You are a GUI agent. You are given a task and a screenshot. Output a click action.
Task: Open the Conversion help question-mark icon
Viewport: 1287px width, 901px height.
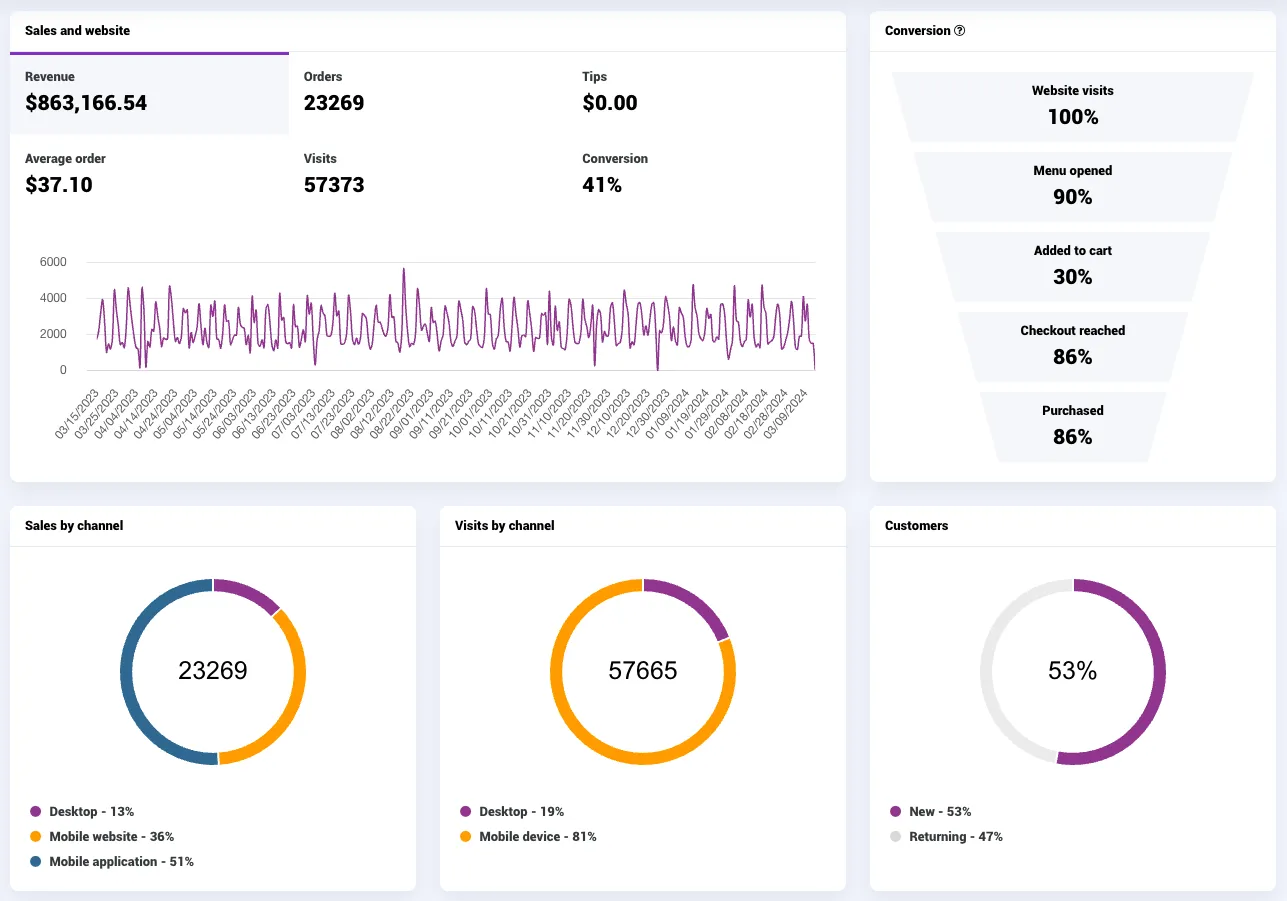pyautogui.click(x=960, y=31)
